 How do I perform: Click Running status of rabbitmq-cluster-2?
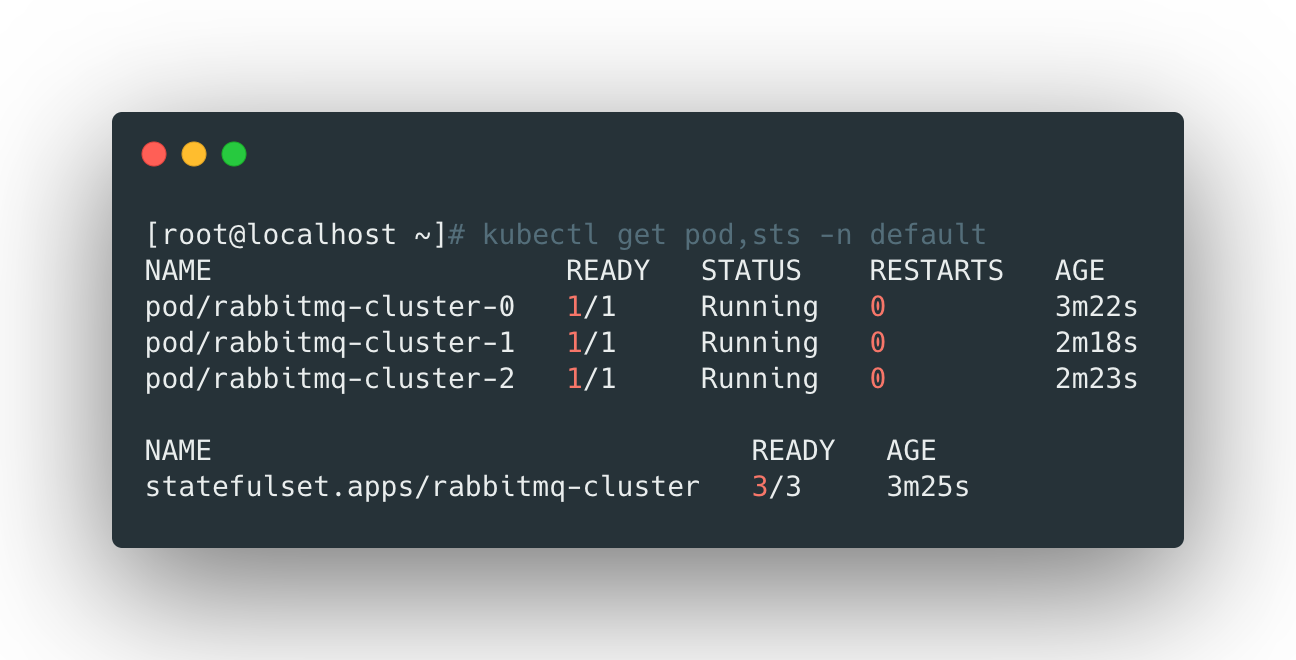(x=759, y=379)
